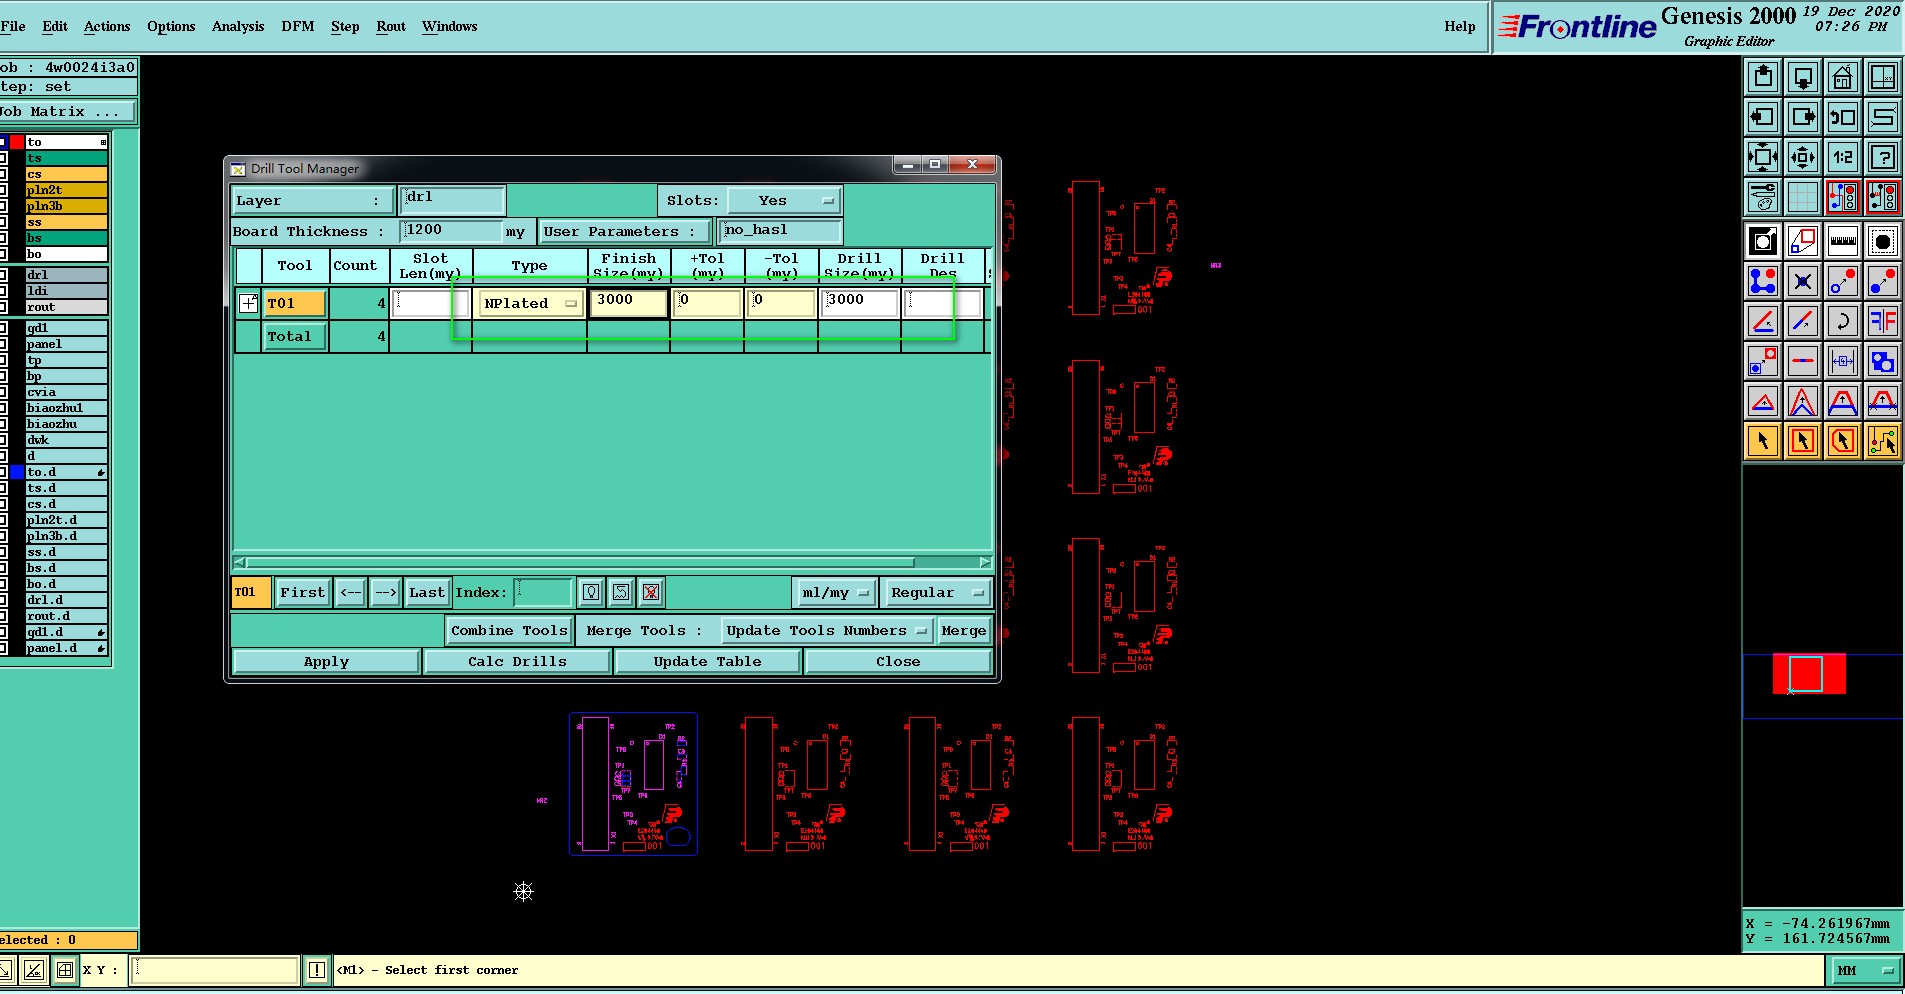Image resolution: width=1905 pixels, height=994 pixels.
Task: Toggle the checkbox for layer ss.d
Action: pyautogui.click(x=3, y=552)
